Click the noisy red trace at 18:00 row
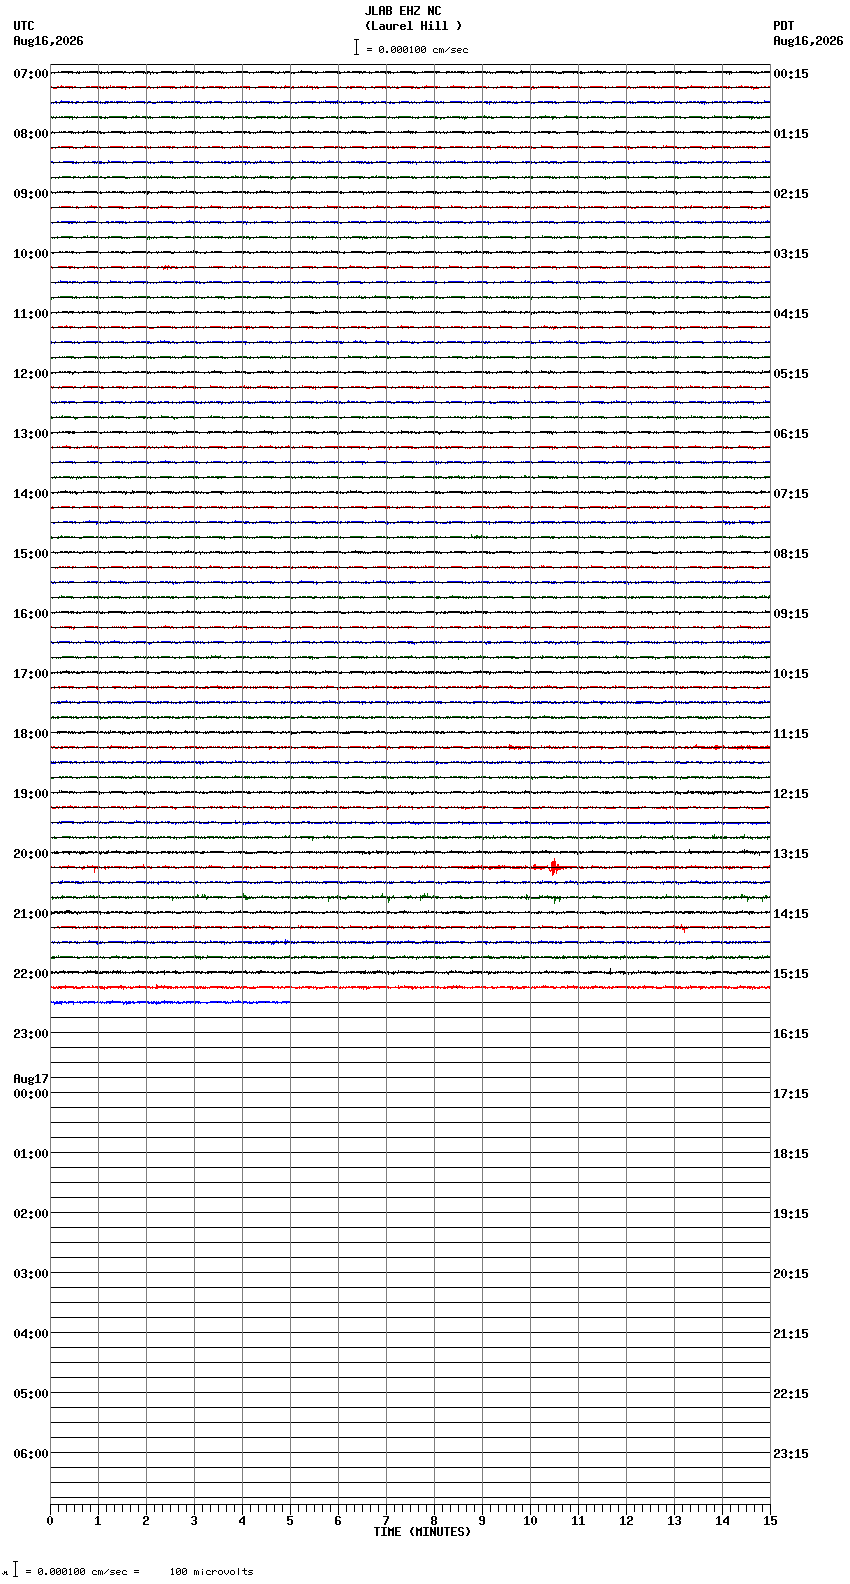This screenshot has height=1584, width=850. point(410,747)
